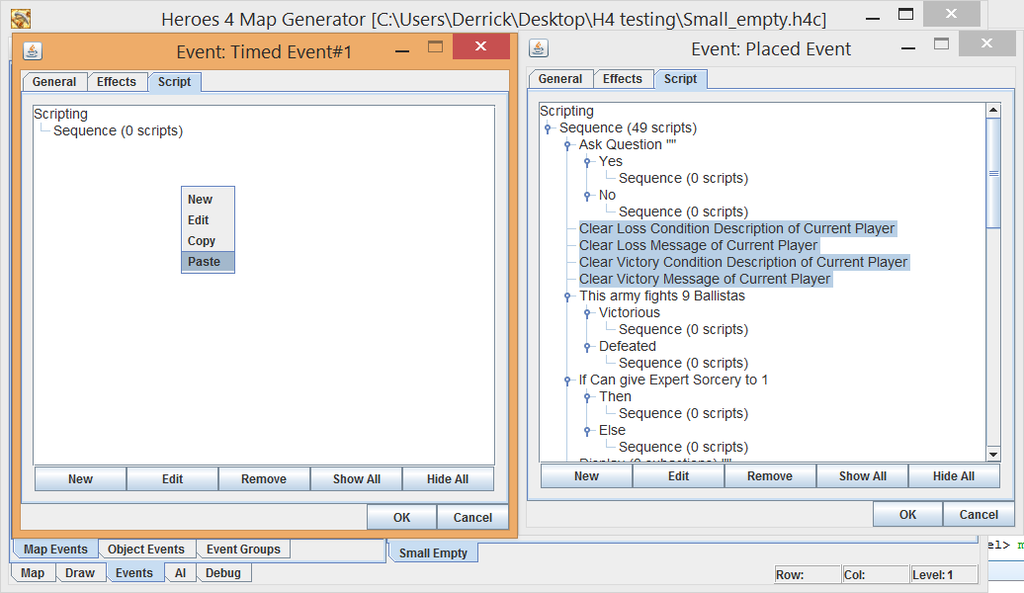Collapse the Else branch node

point(587,430)
